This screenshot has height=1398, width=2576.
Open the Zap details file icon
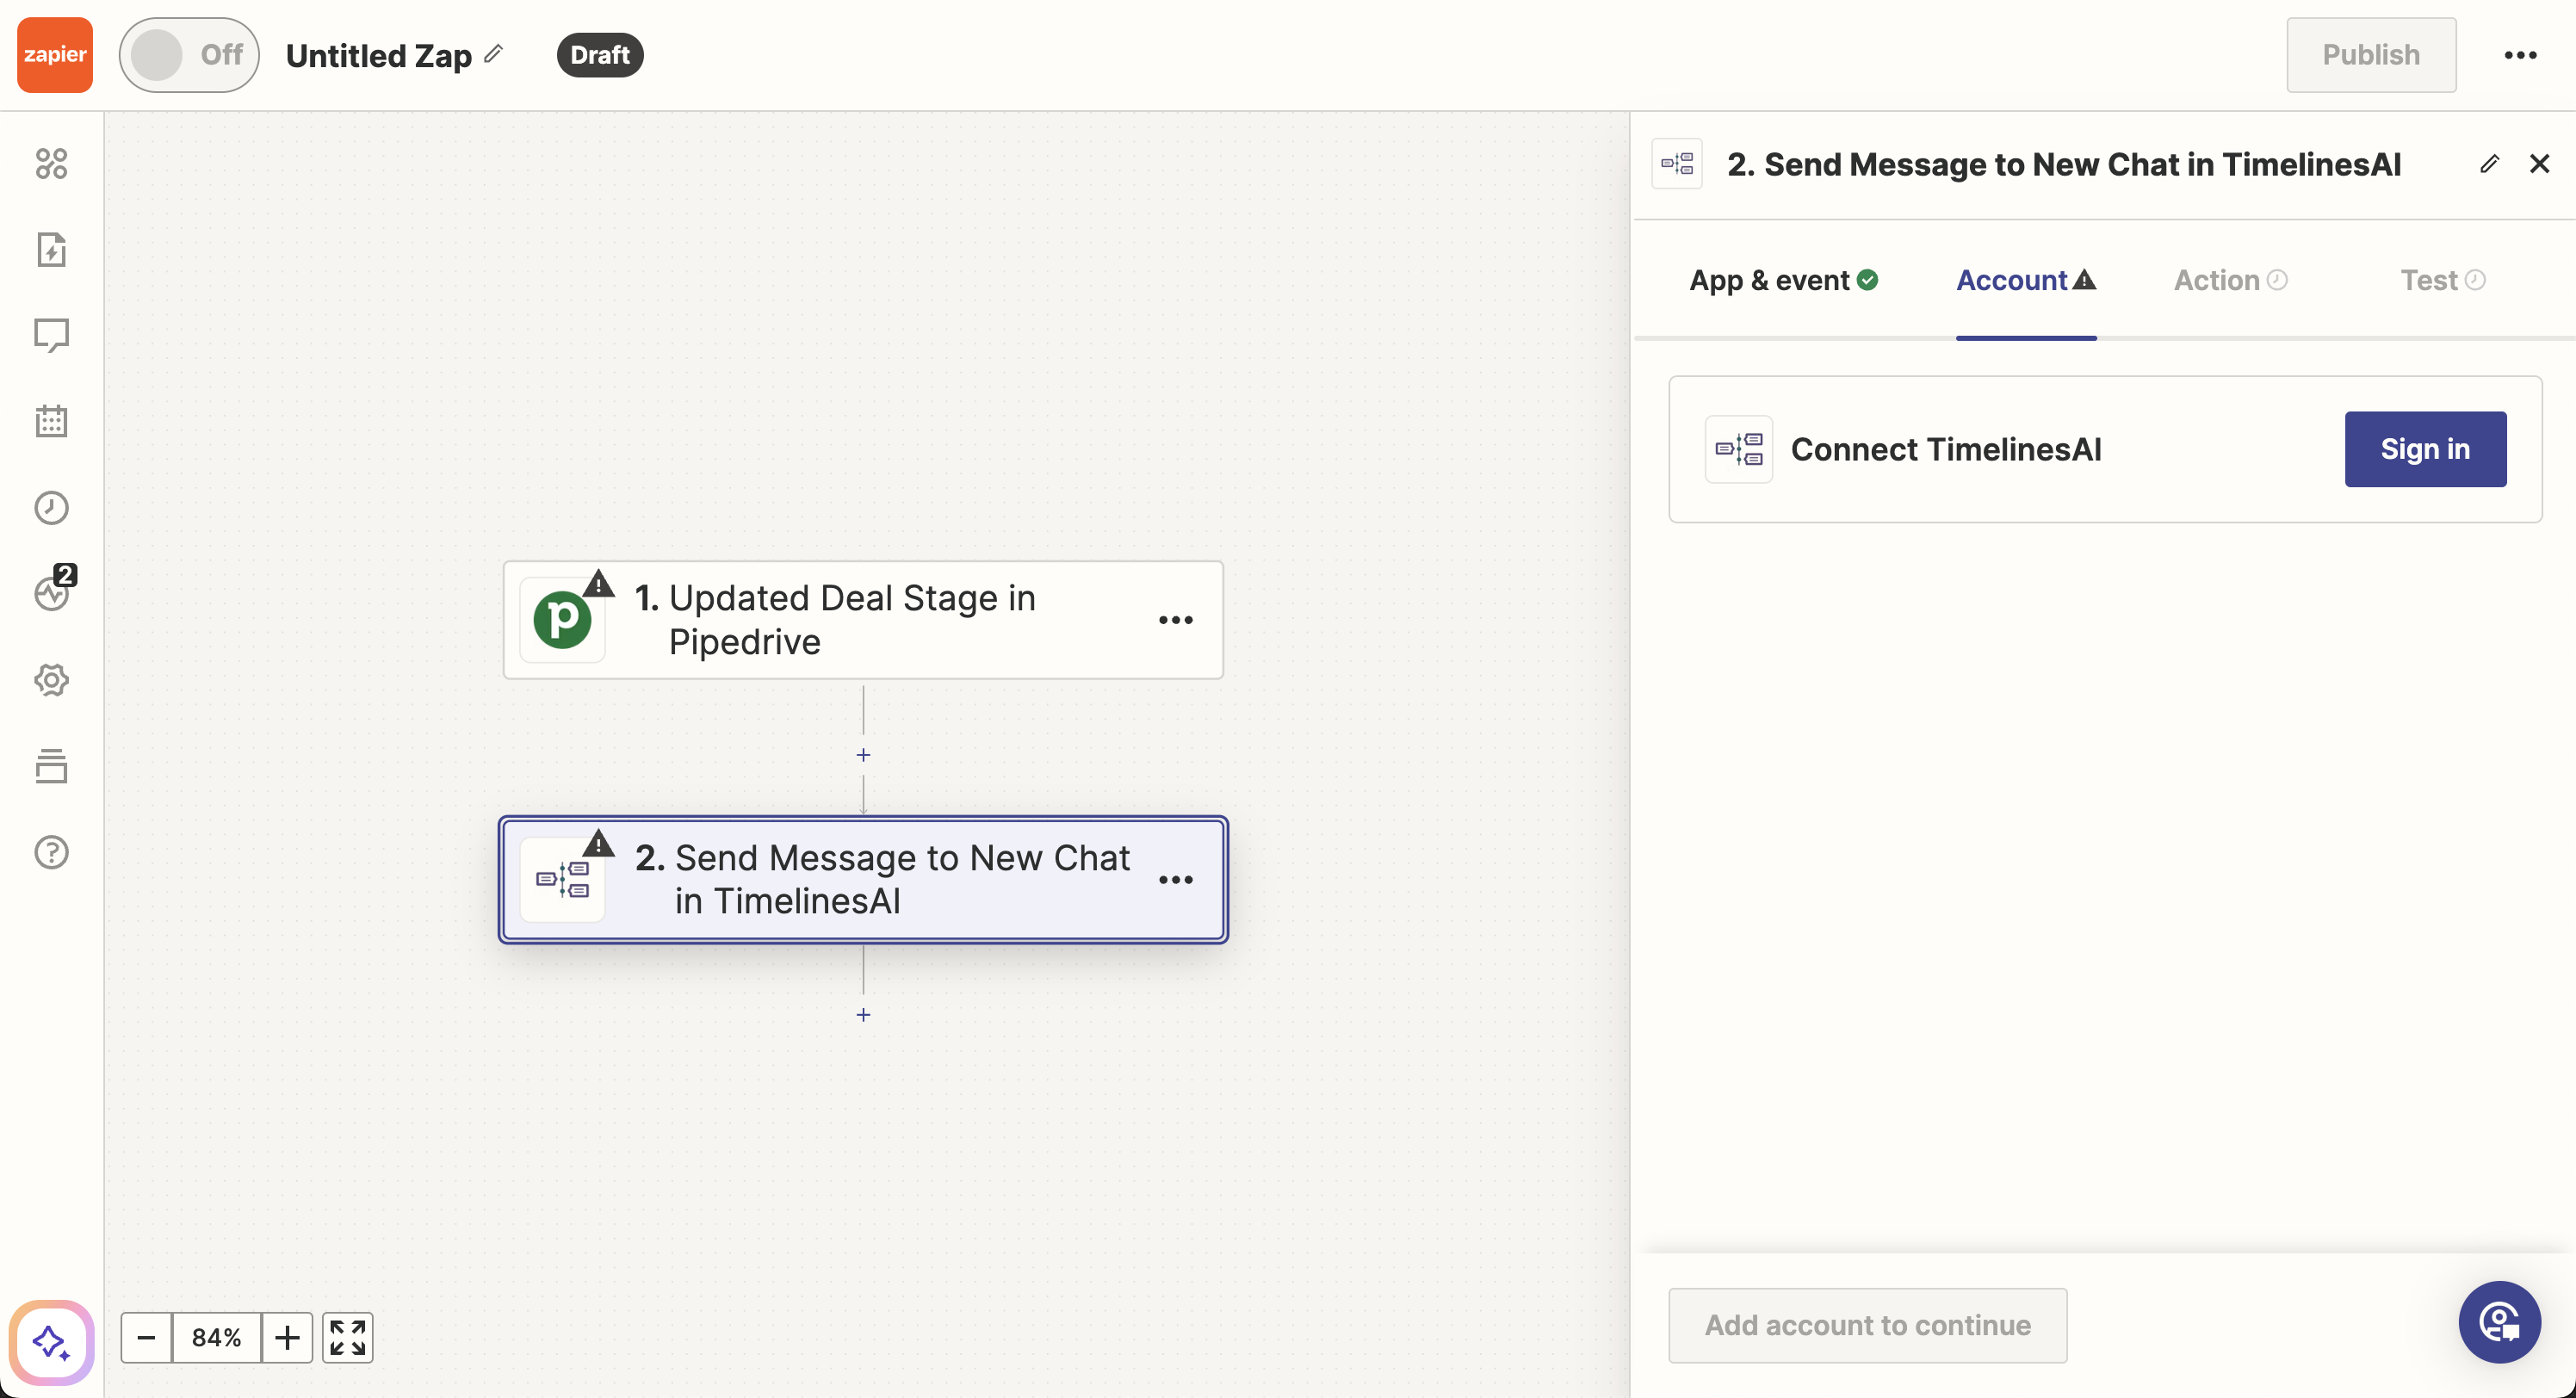(x=51, y=250)
